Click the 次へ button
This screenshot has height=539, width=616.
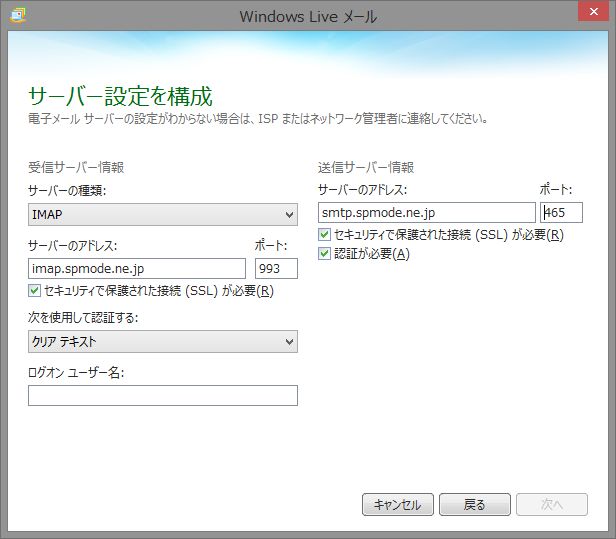552,504
